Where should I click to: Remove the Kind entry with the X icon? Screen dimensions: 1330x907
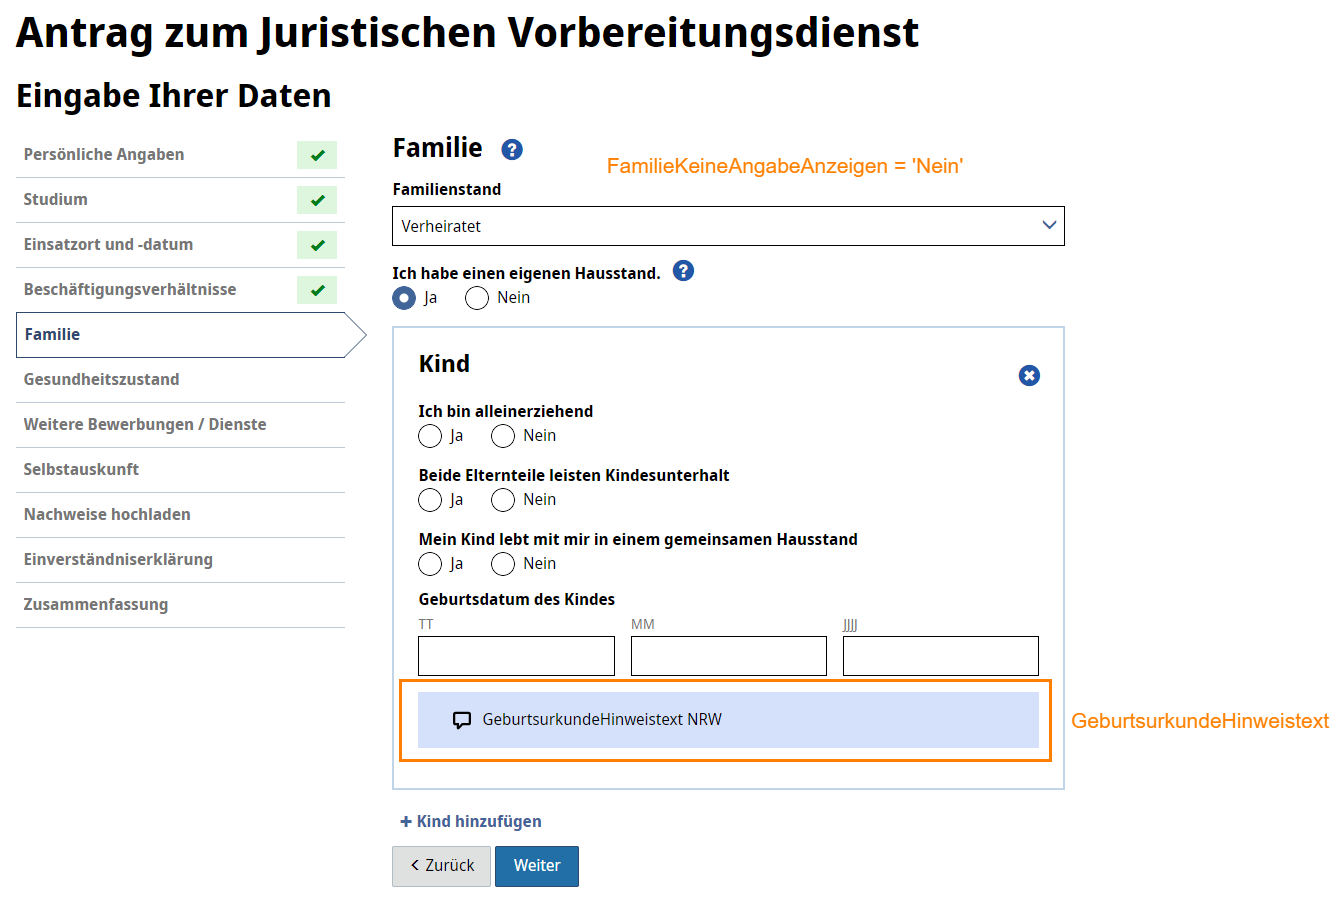1029,375
